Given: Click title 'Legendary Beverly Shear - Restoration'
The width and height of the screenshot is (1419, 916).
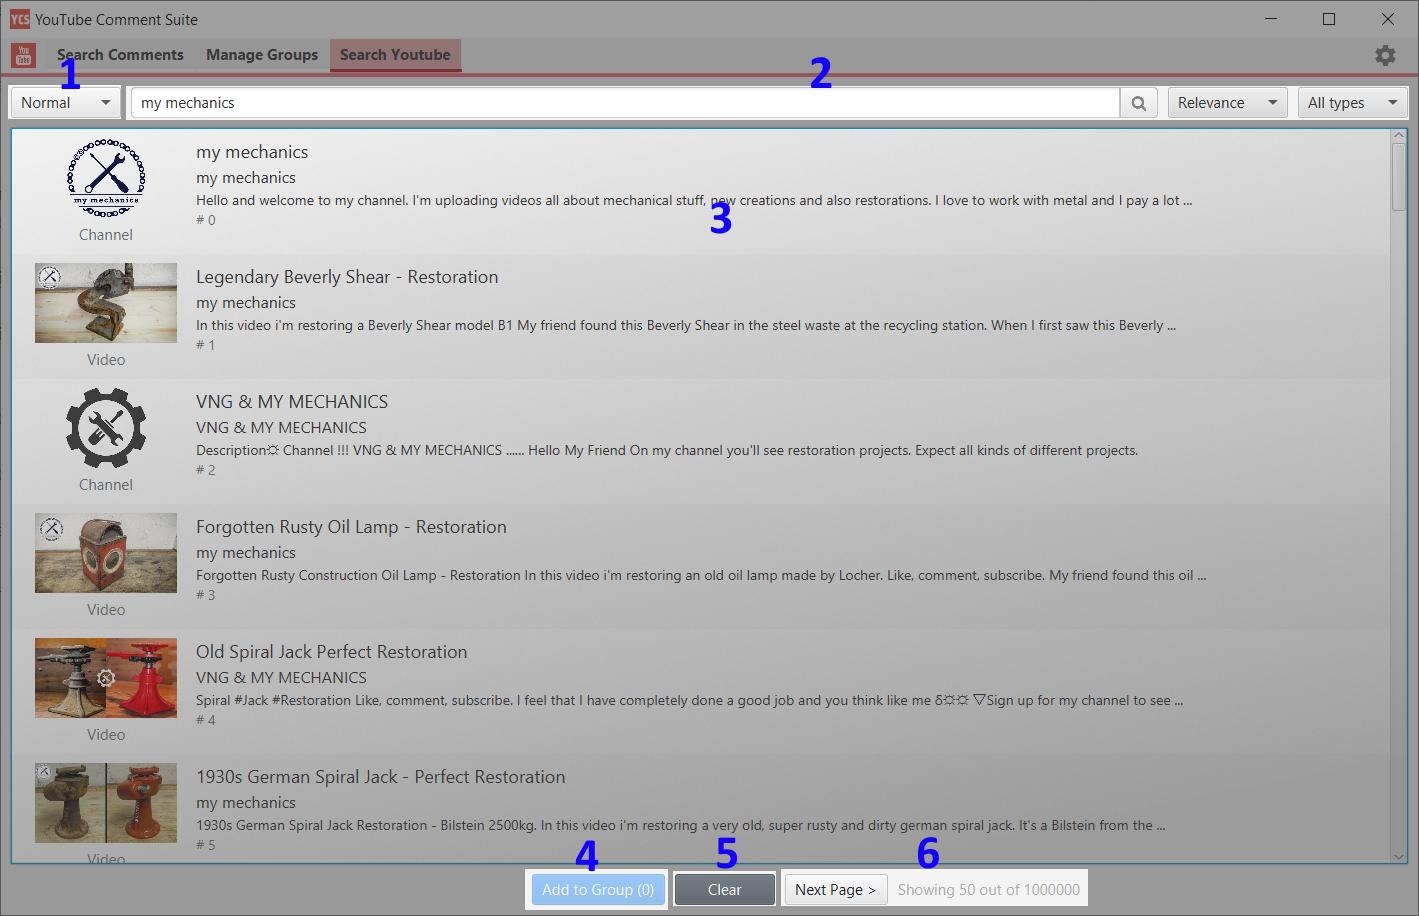Looking at the screenshot, I should point(347,277).
